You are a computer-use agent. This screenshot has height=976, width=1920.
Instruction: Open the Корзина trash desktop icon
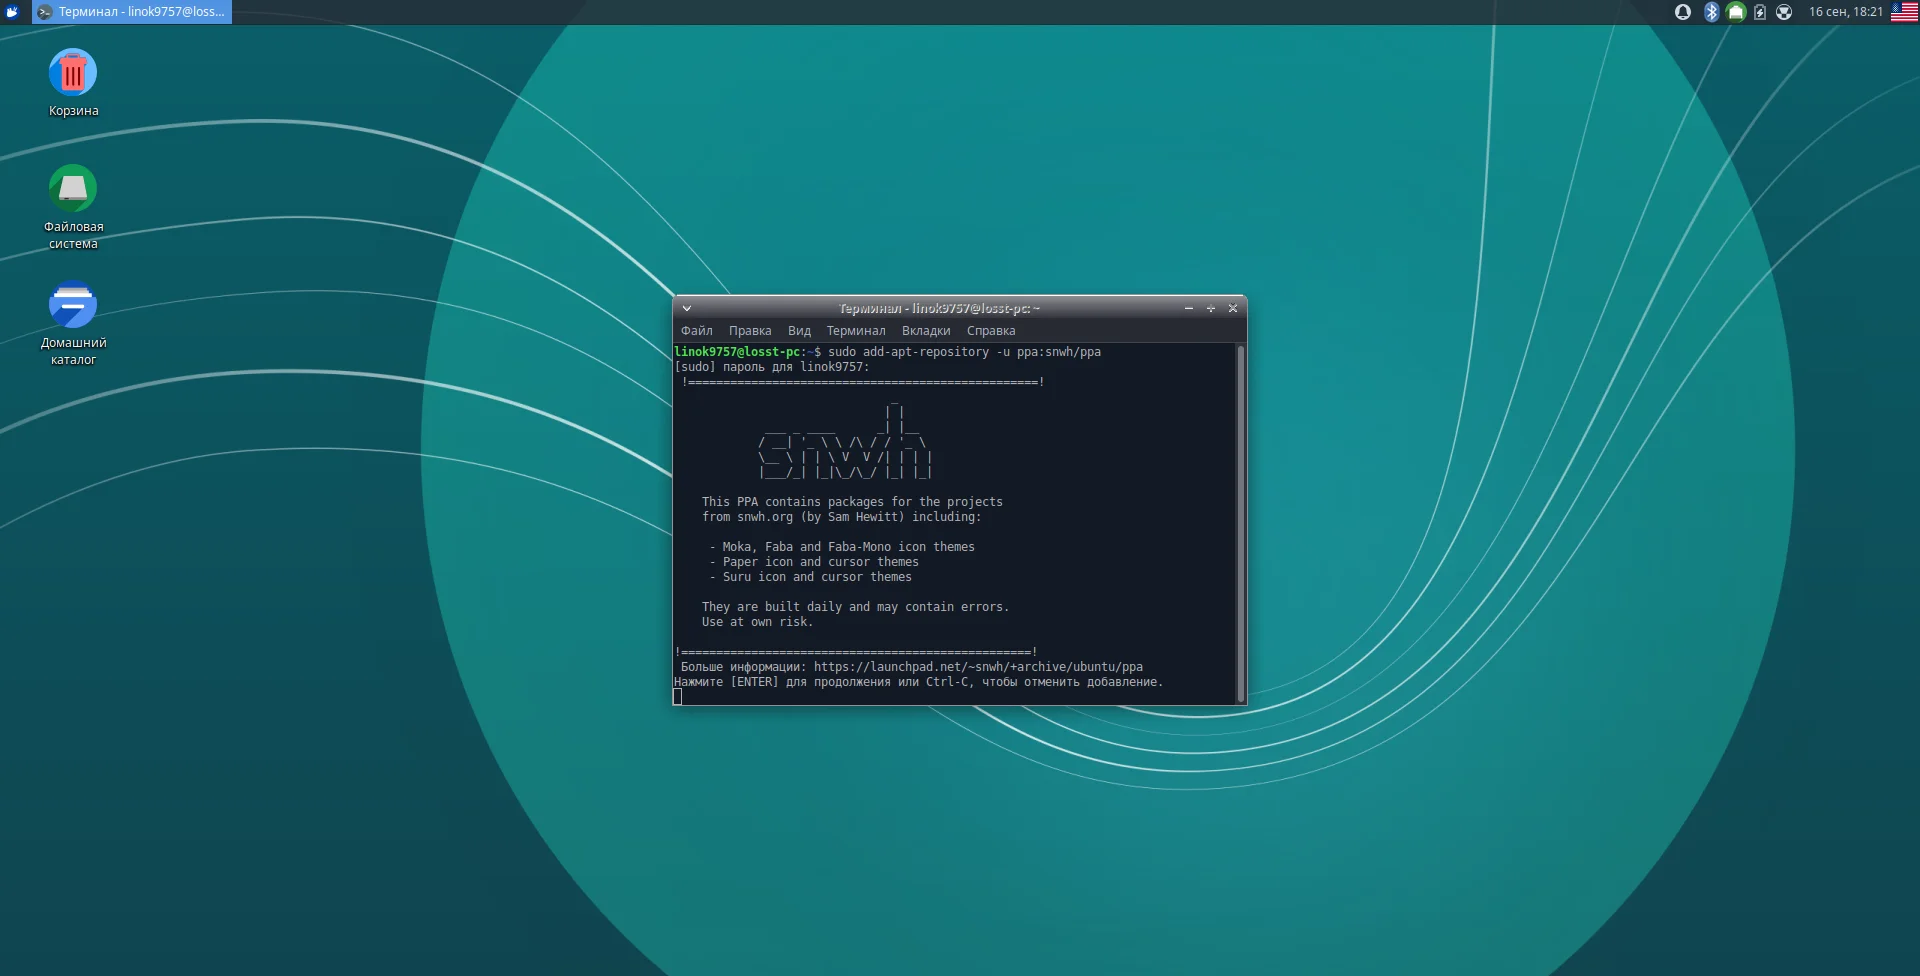(x=73, y=74)
